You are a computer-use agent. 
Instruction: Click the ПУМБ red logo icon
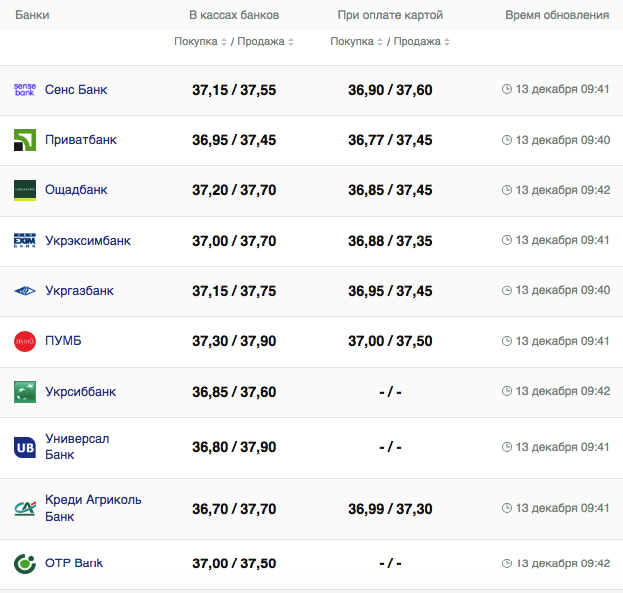click(25, 341)
